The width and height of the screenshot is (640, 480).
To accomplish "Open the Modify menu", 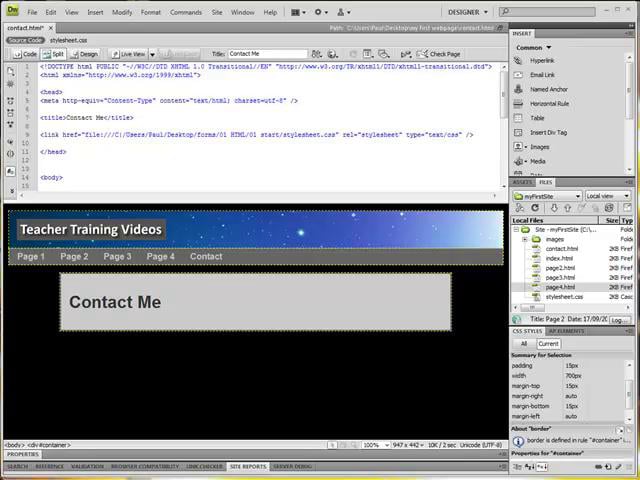I will 122,12.
